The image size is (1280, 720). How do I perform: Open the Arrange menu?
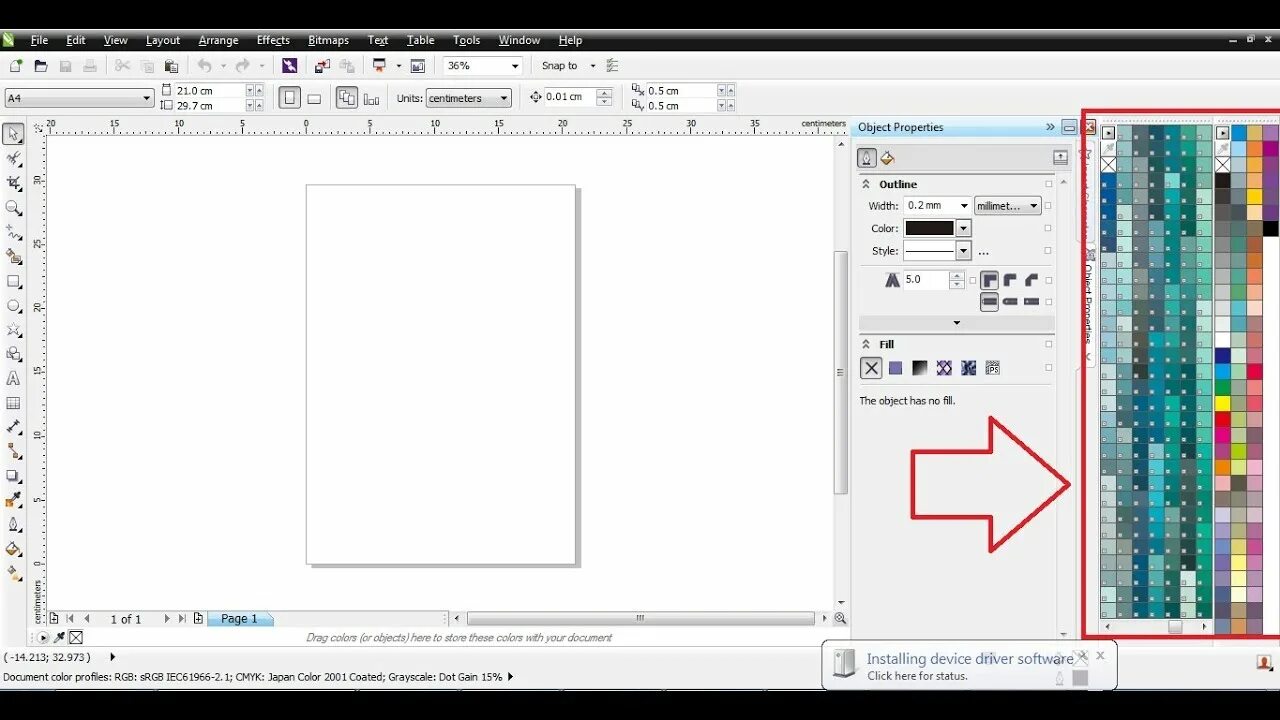point(218,40)
